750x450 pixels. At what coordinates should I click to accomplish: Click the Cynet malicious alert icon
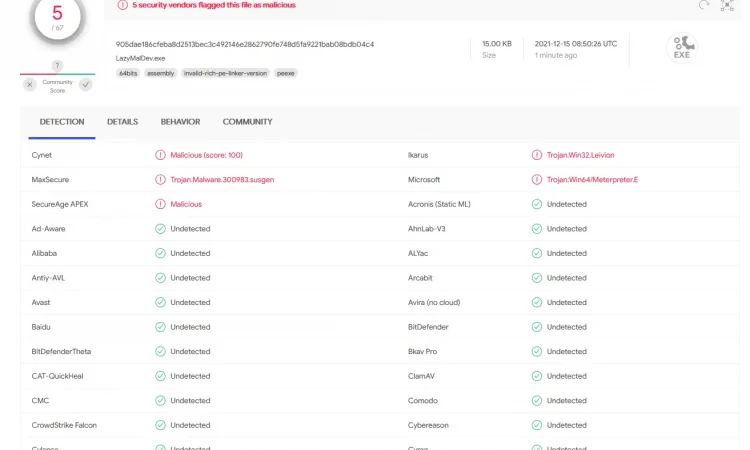click(160, 155)
